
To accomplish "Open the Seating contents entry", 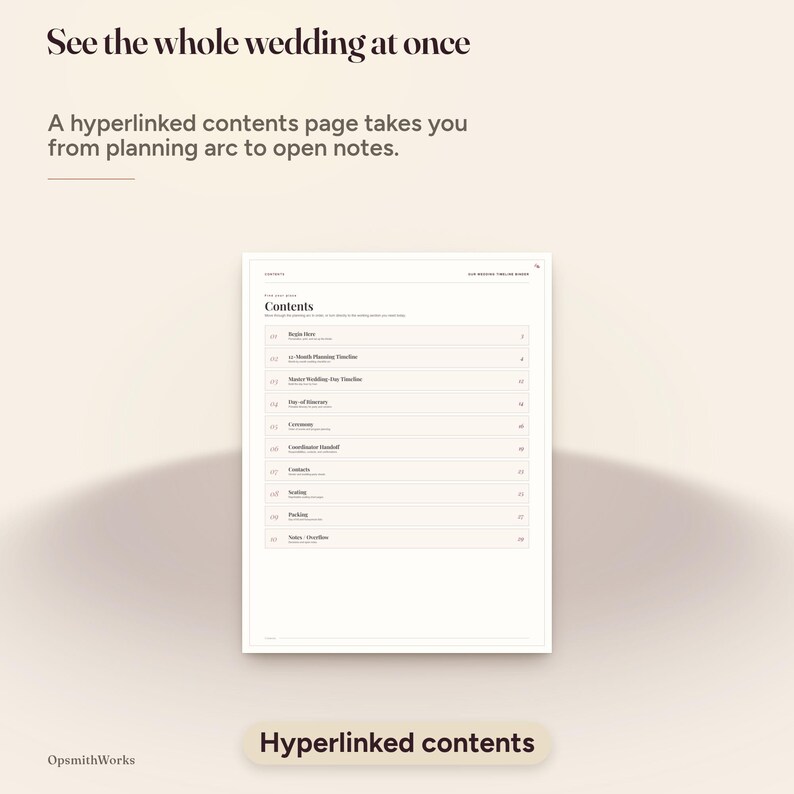I will 396,494.
